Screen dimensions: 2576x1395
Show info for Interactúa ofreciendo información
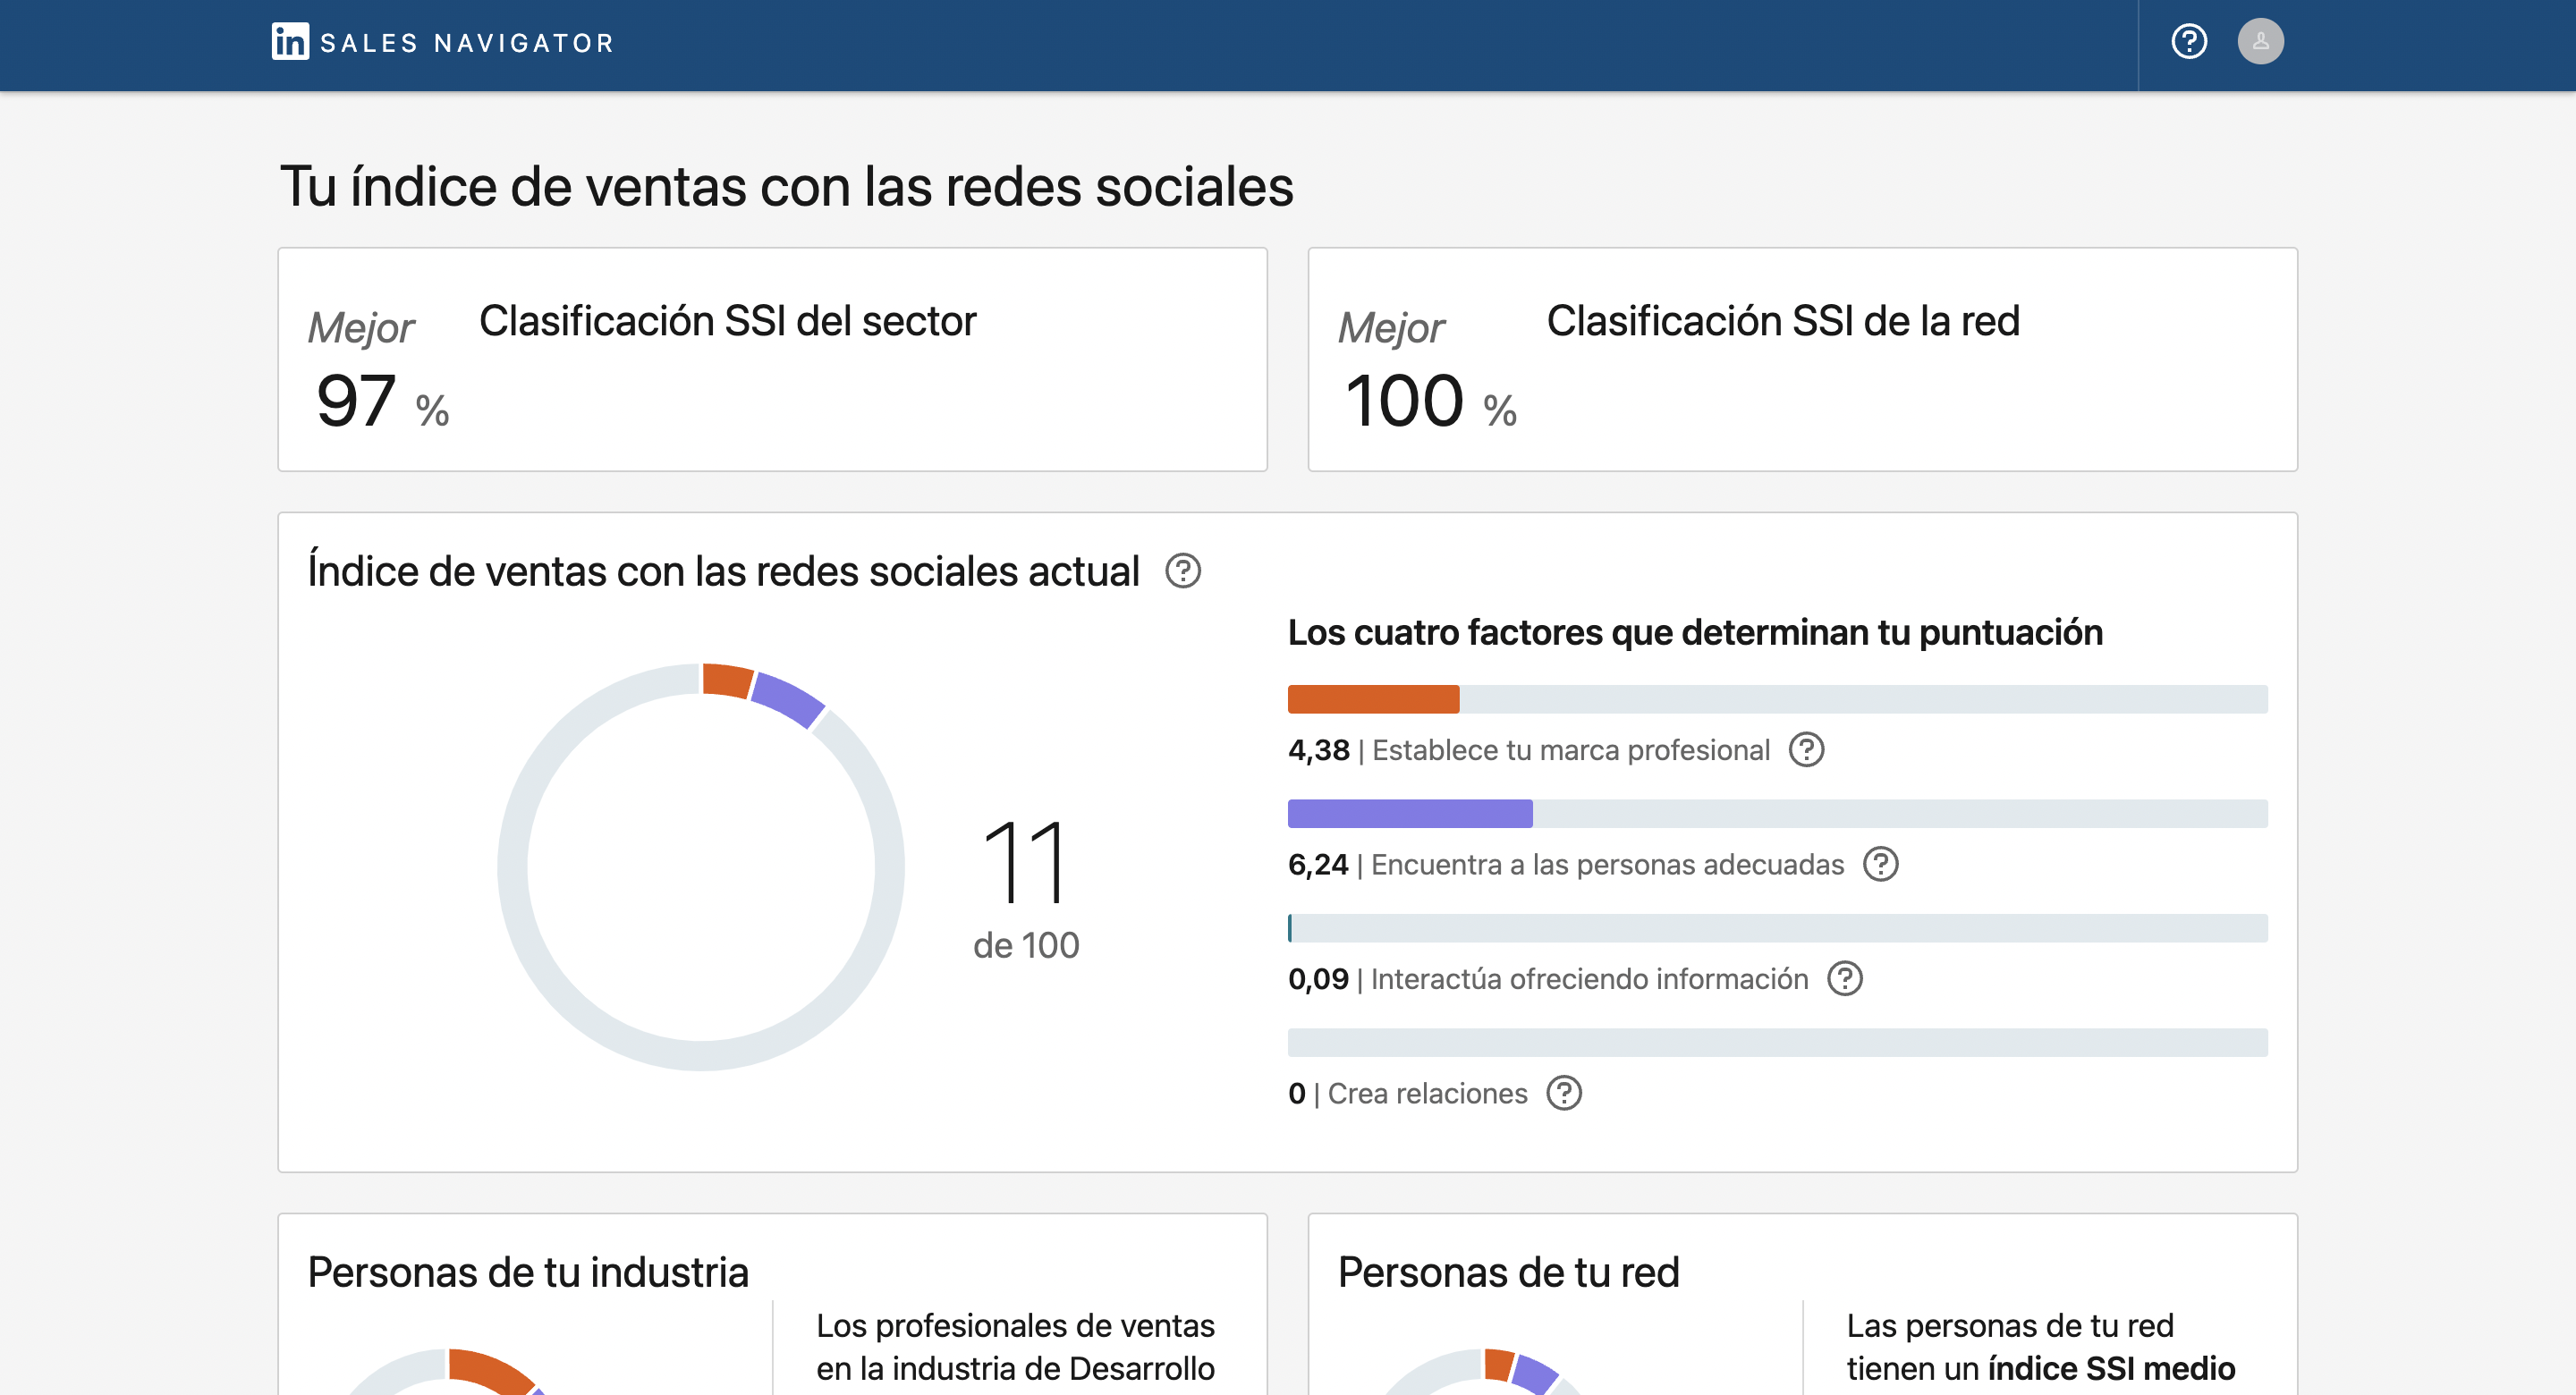pyautogui.click(x=1844, y=979)
